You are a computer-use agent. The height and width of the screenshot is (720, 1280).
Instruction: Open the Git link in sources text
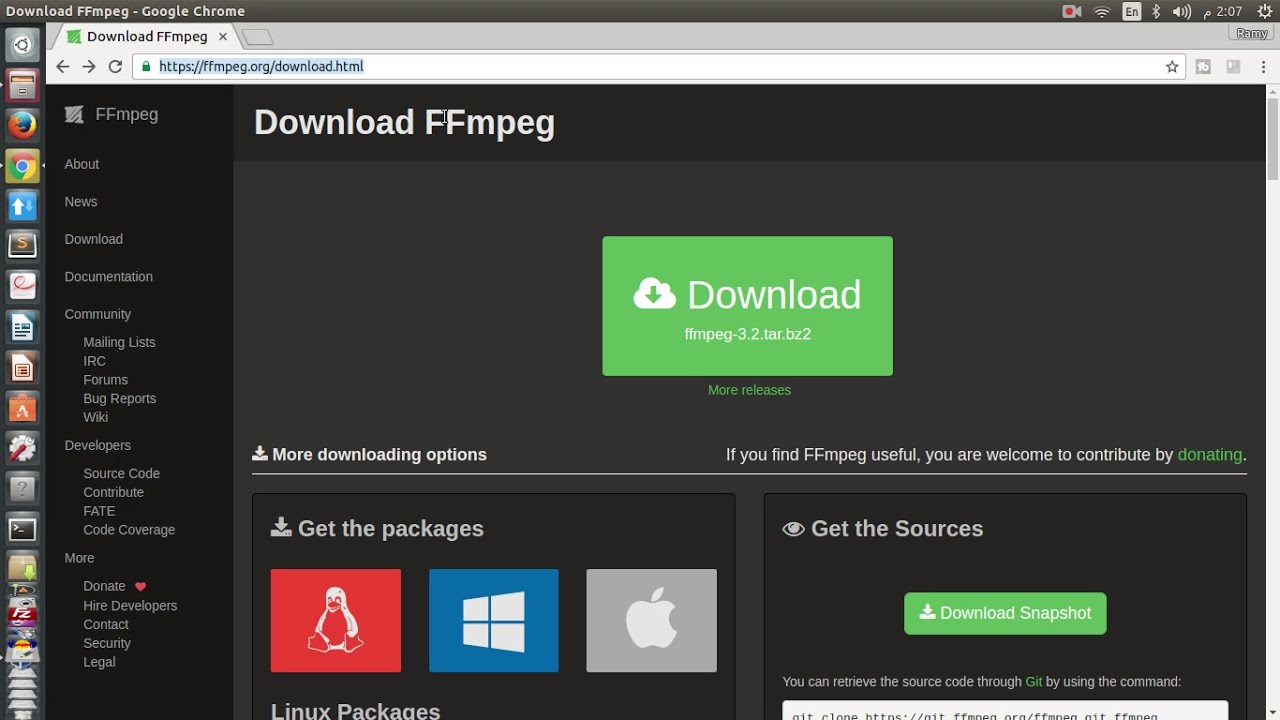1034,682
